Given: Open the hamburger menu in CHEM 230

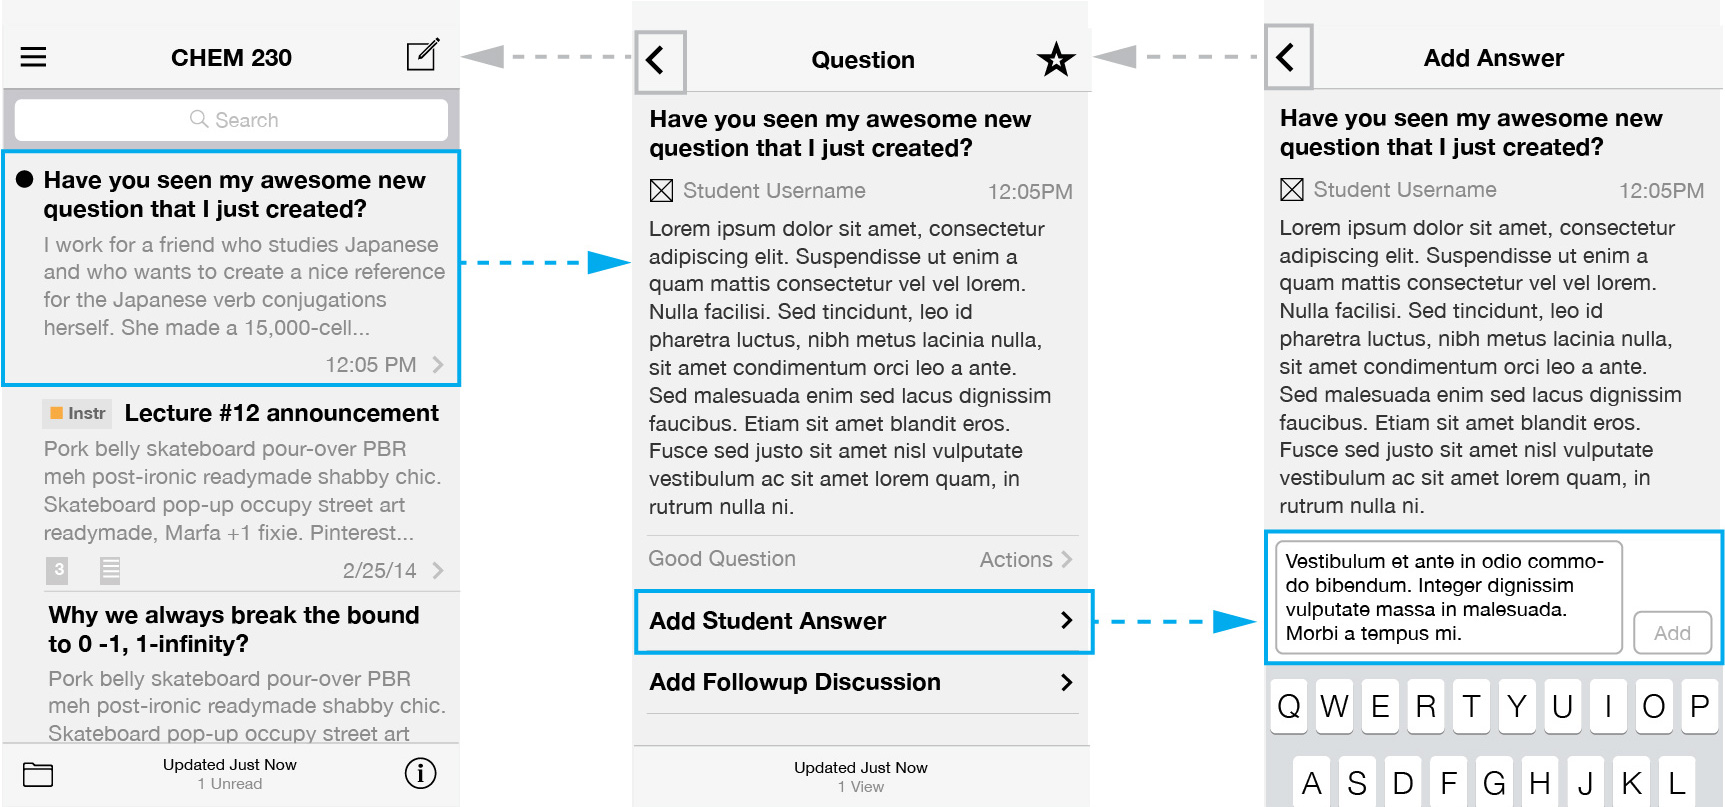Looking at the screenshot, I should pyautogui.click(x=34, y=57).
